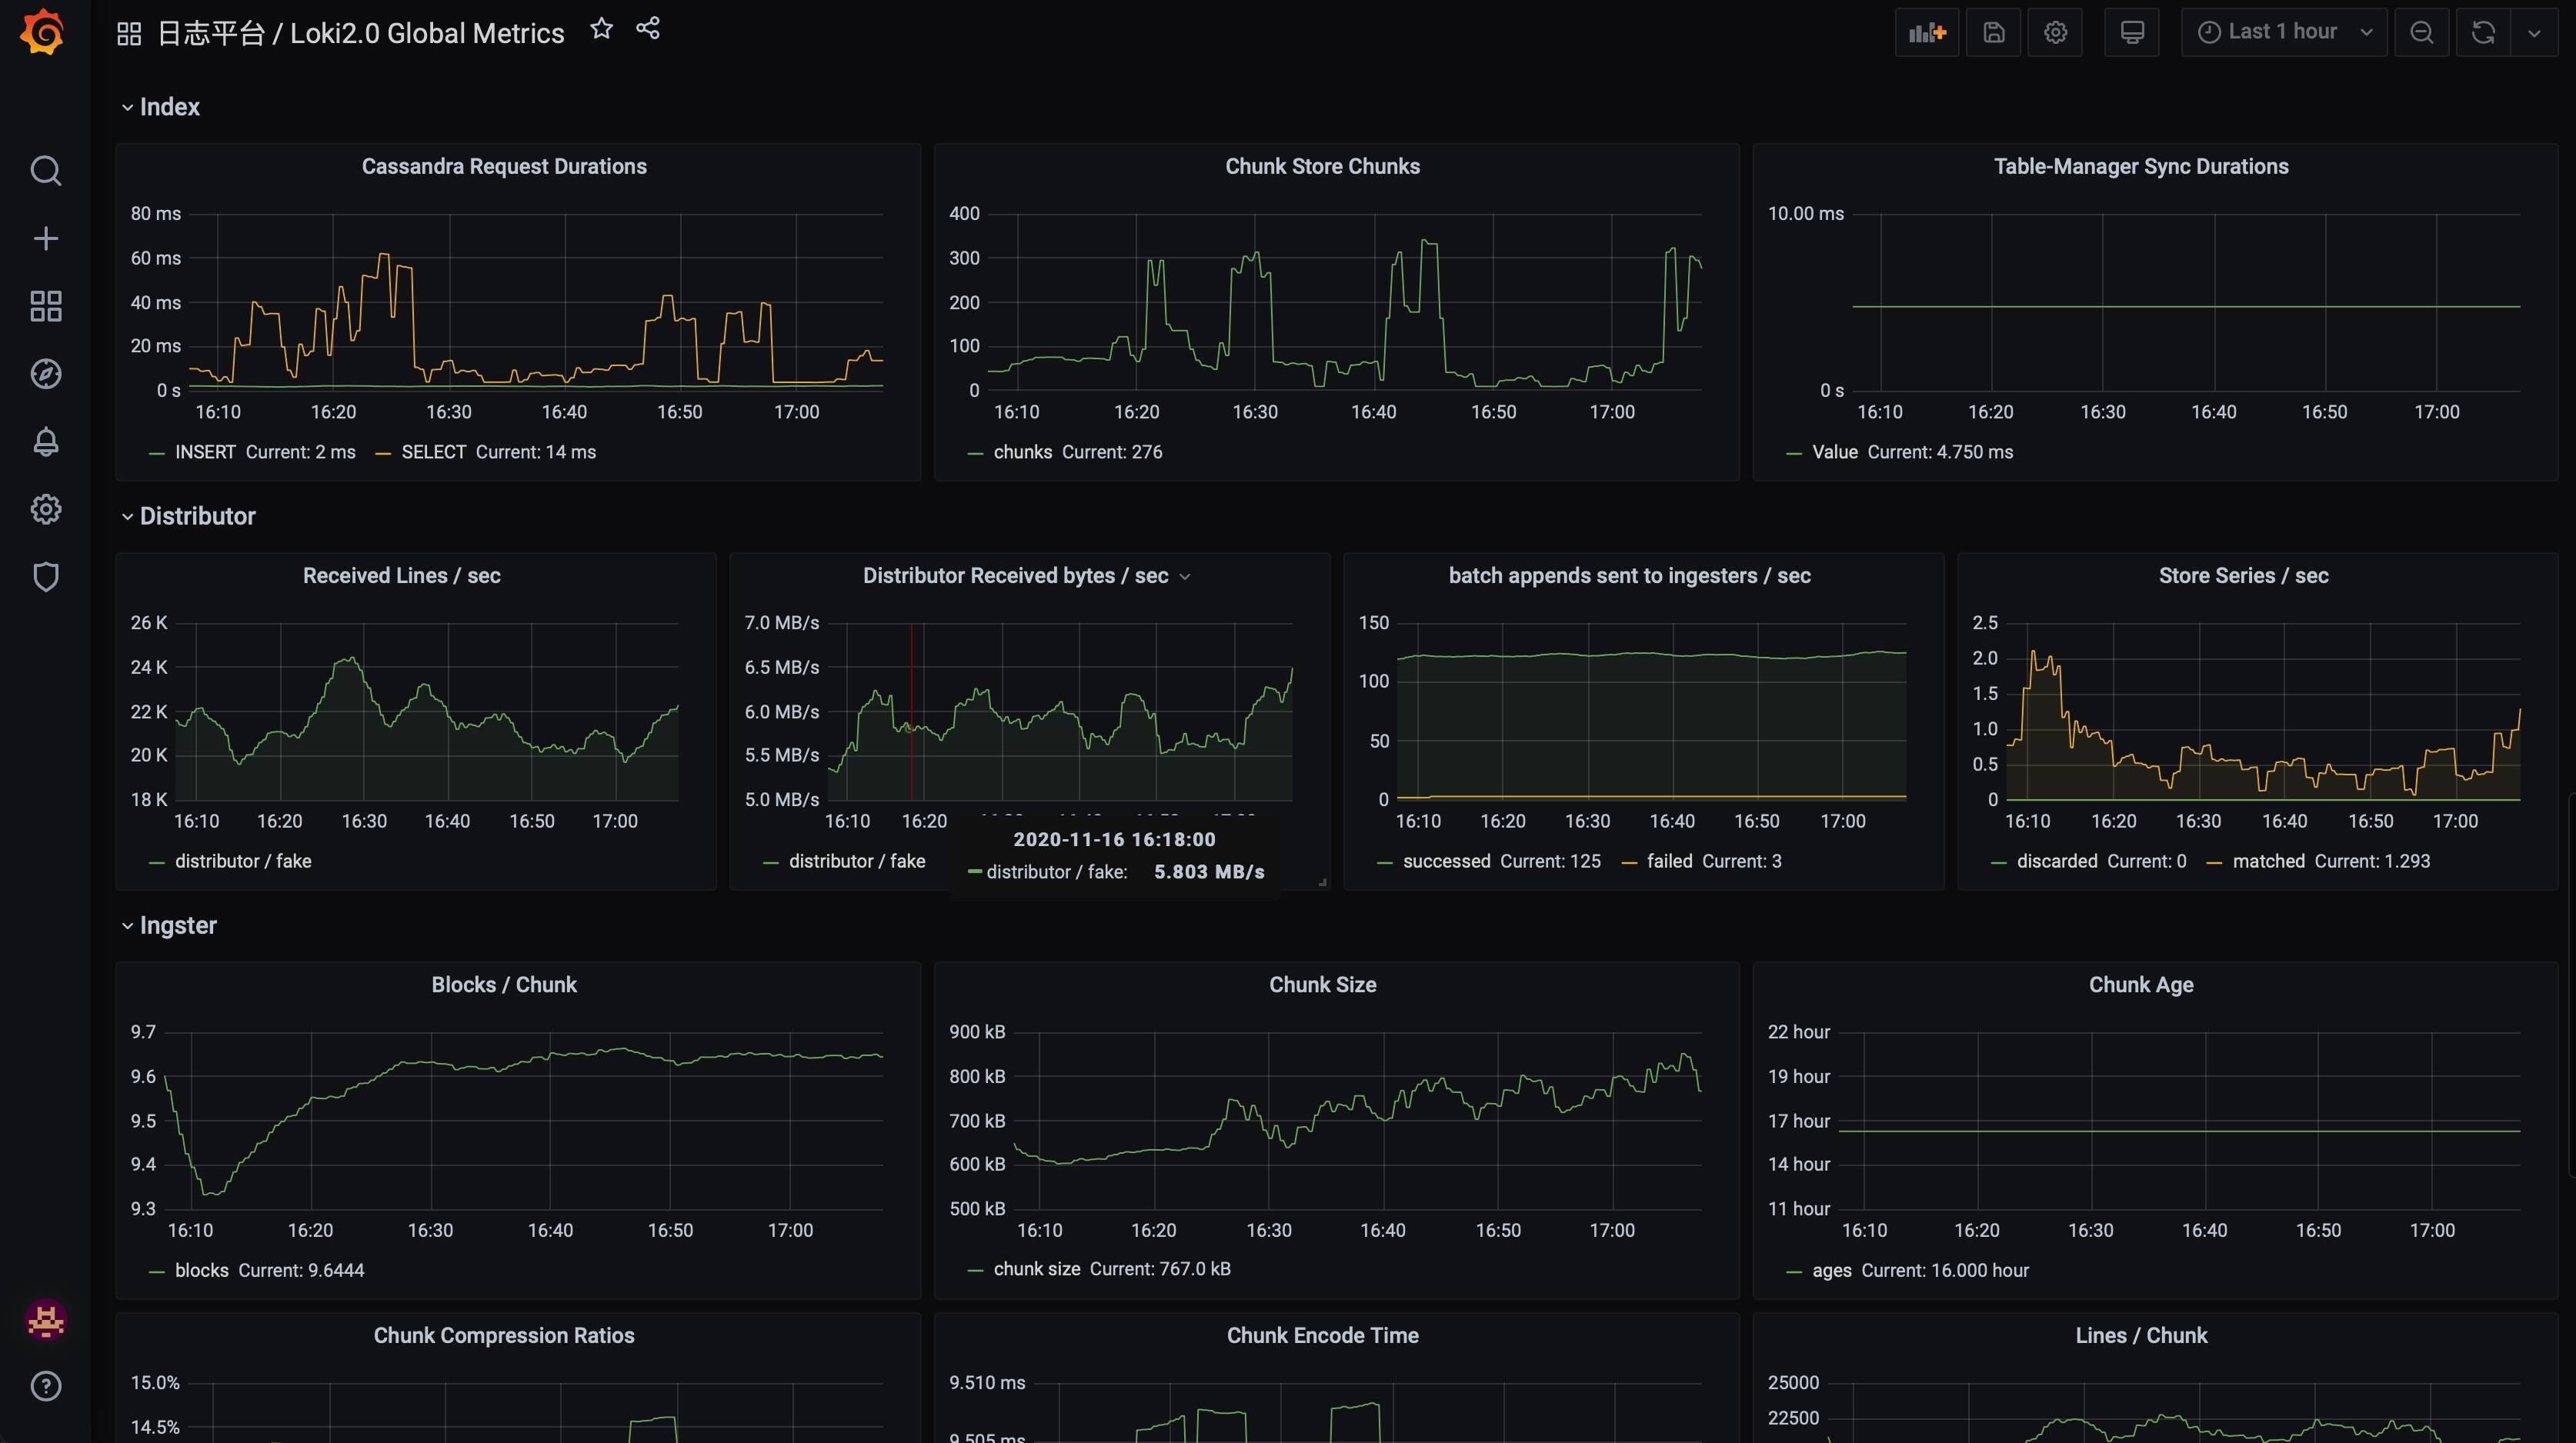The image size is (2576, 1443).
Task: Open the Explore compass icon
Action: click(x=45, y=374)
